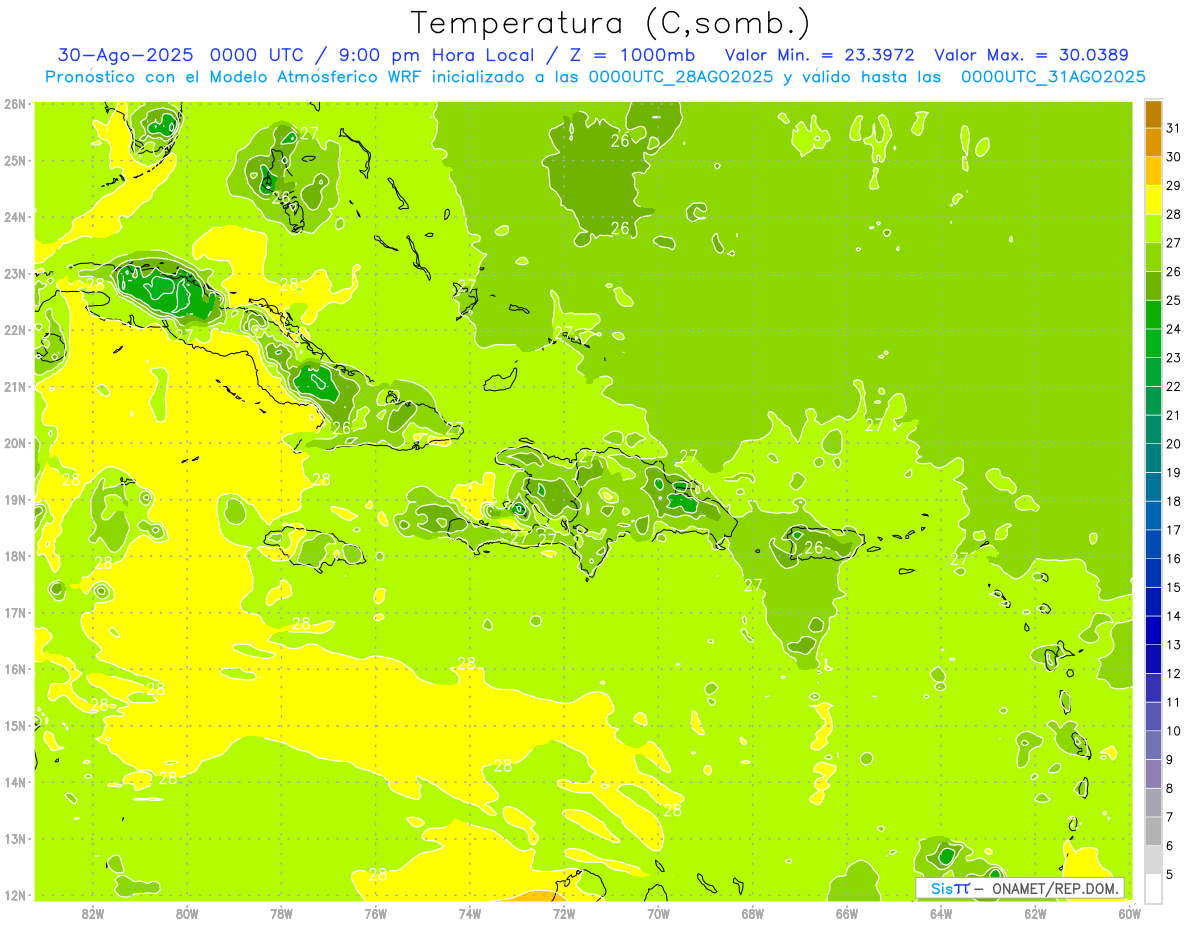Click the '24N' latitude axis label
The height and width of the screenshot is (927, 1200).
coord(15,217)
